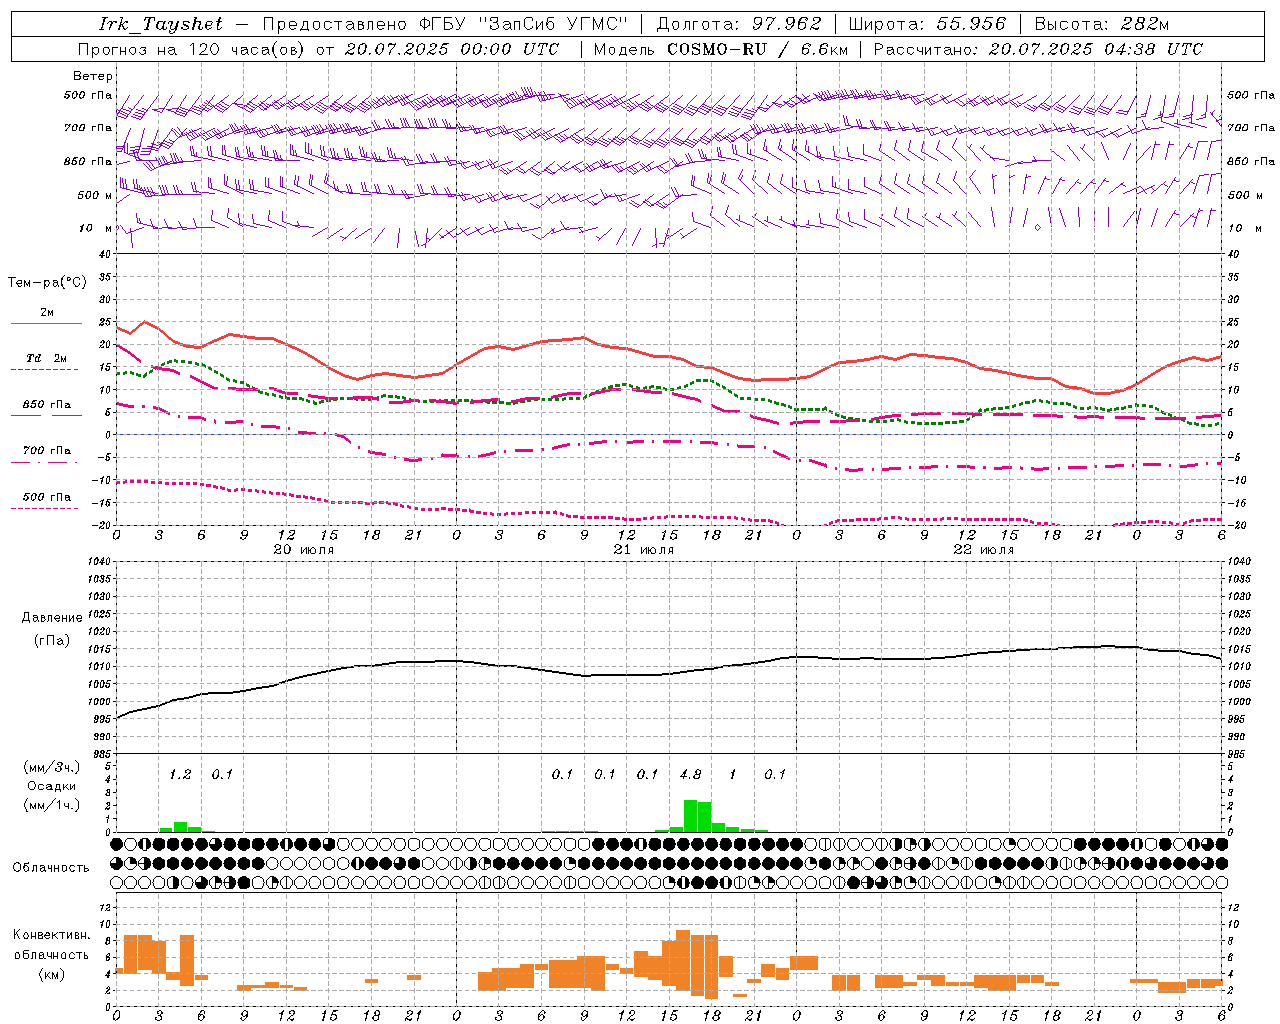Screen dimensions: 1280x1024
Task: Click the Тем-ра(°C) axis title
Action: (x=47, y=283)
